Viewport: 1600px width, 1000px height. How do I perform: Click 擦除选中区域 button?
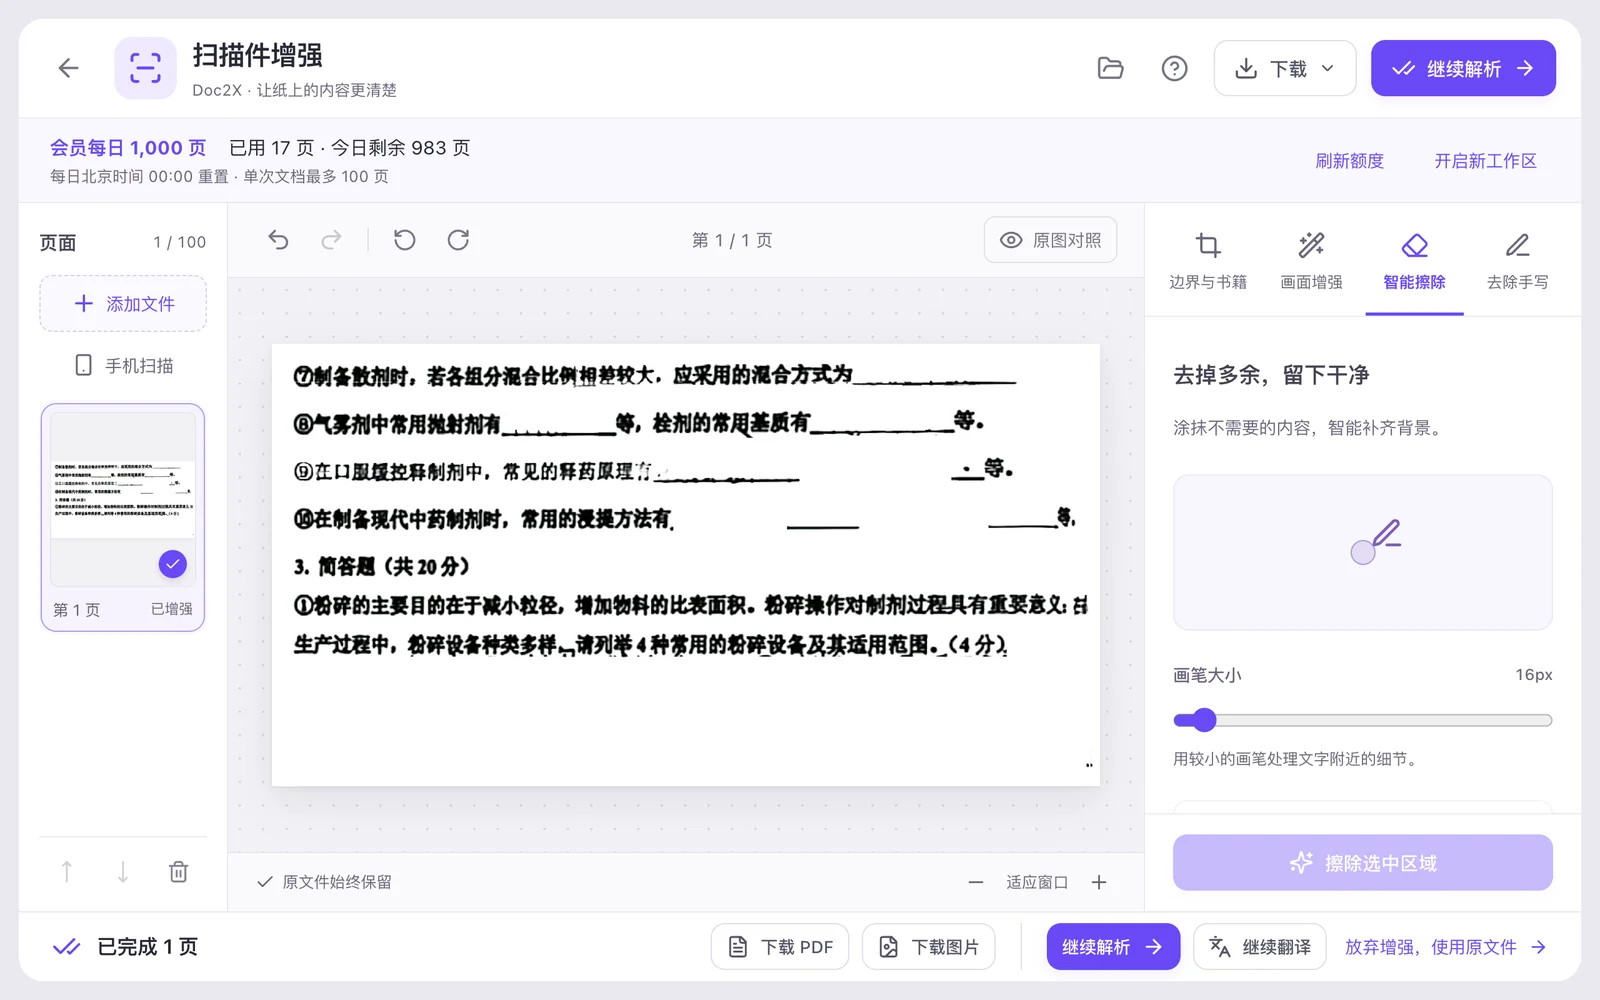(1362, 862)
